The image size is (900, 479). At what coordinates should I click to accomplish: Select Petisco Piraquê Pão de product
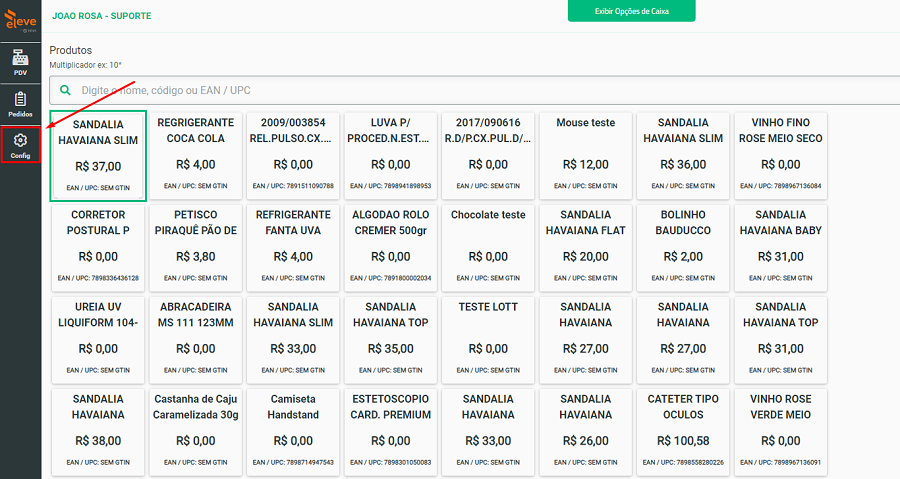(x=195, y=247)
